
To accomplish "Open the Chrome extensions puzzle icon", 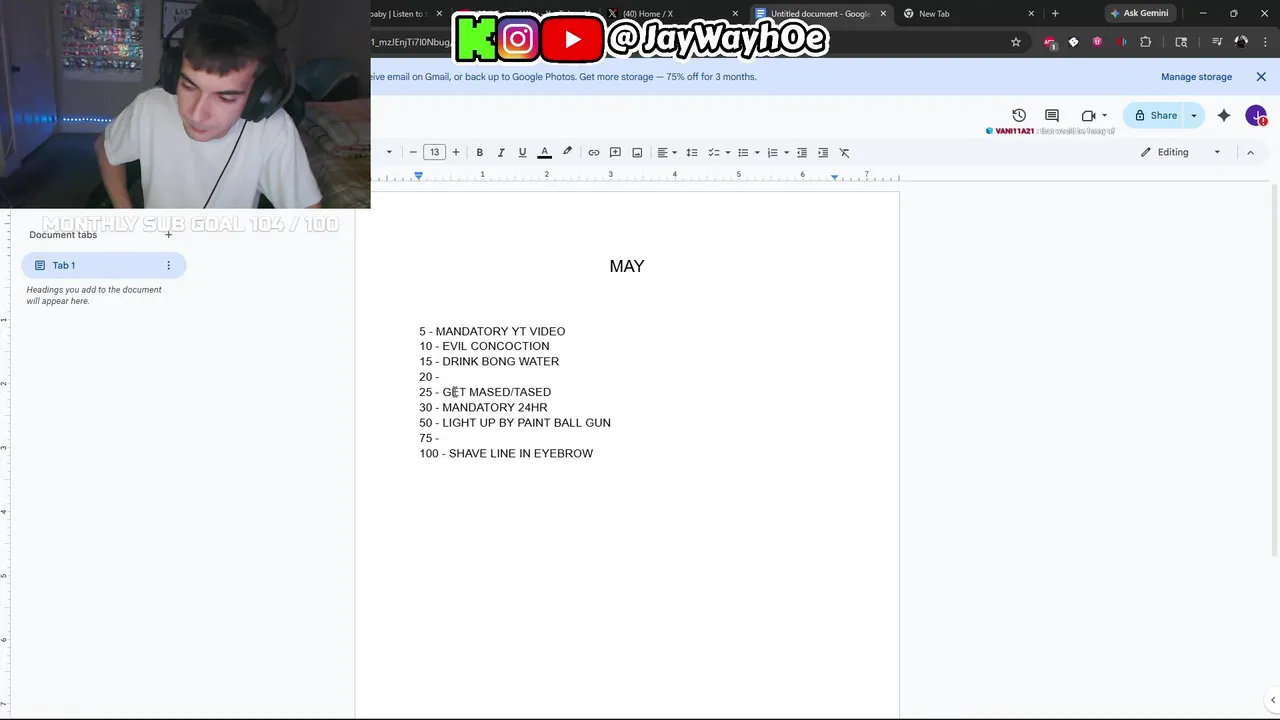I will point(1146,42).
